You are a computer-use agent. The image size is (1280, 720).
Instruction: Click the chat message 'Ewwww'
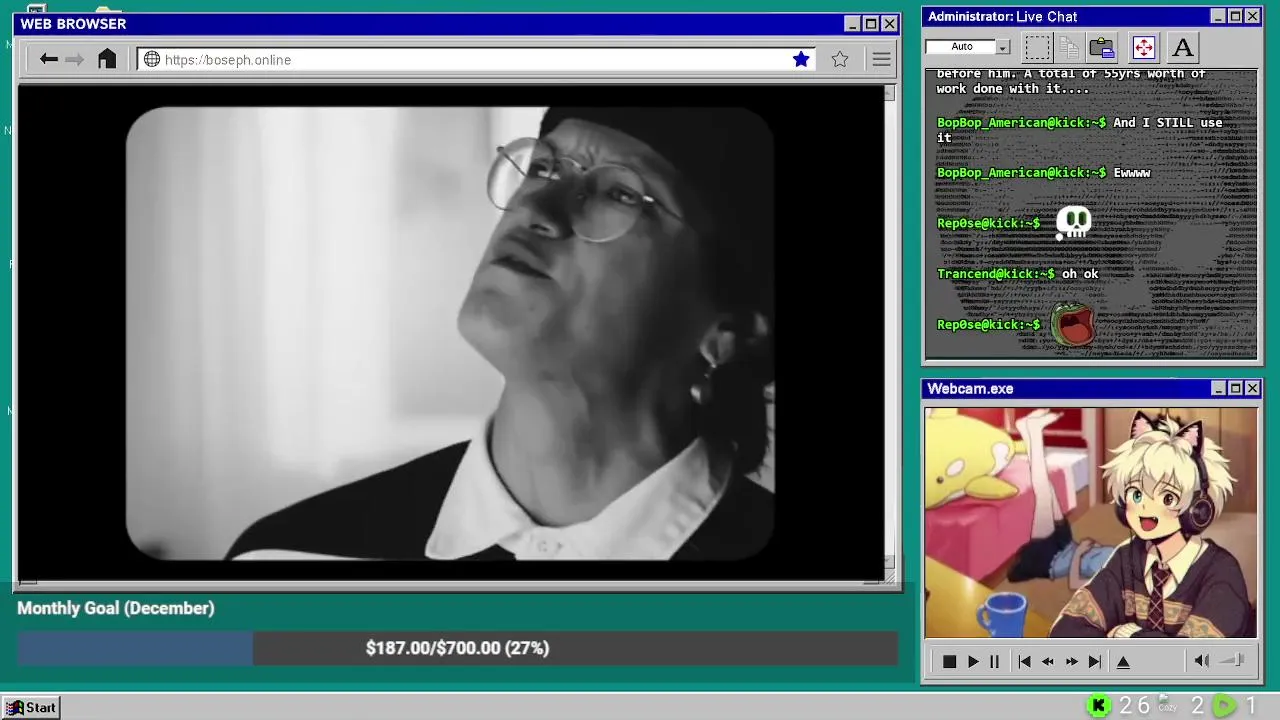click(1132, 173)
